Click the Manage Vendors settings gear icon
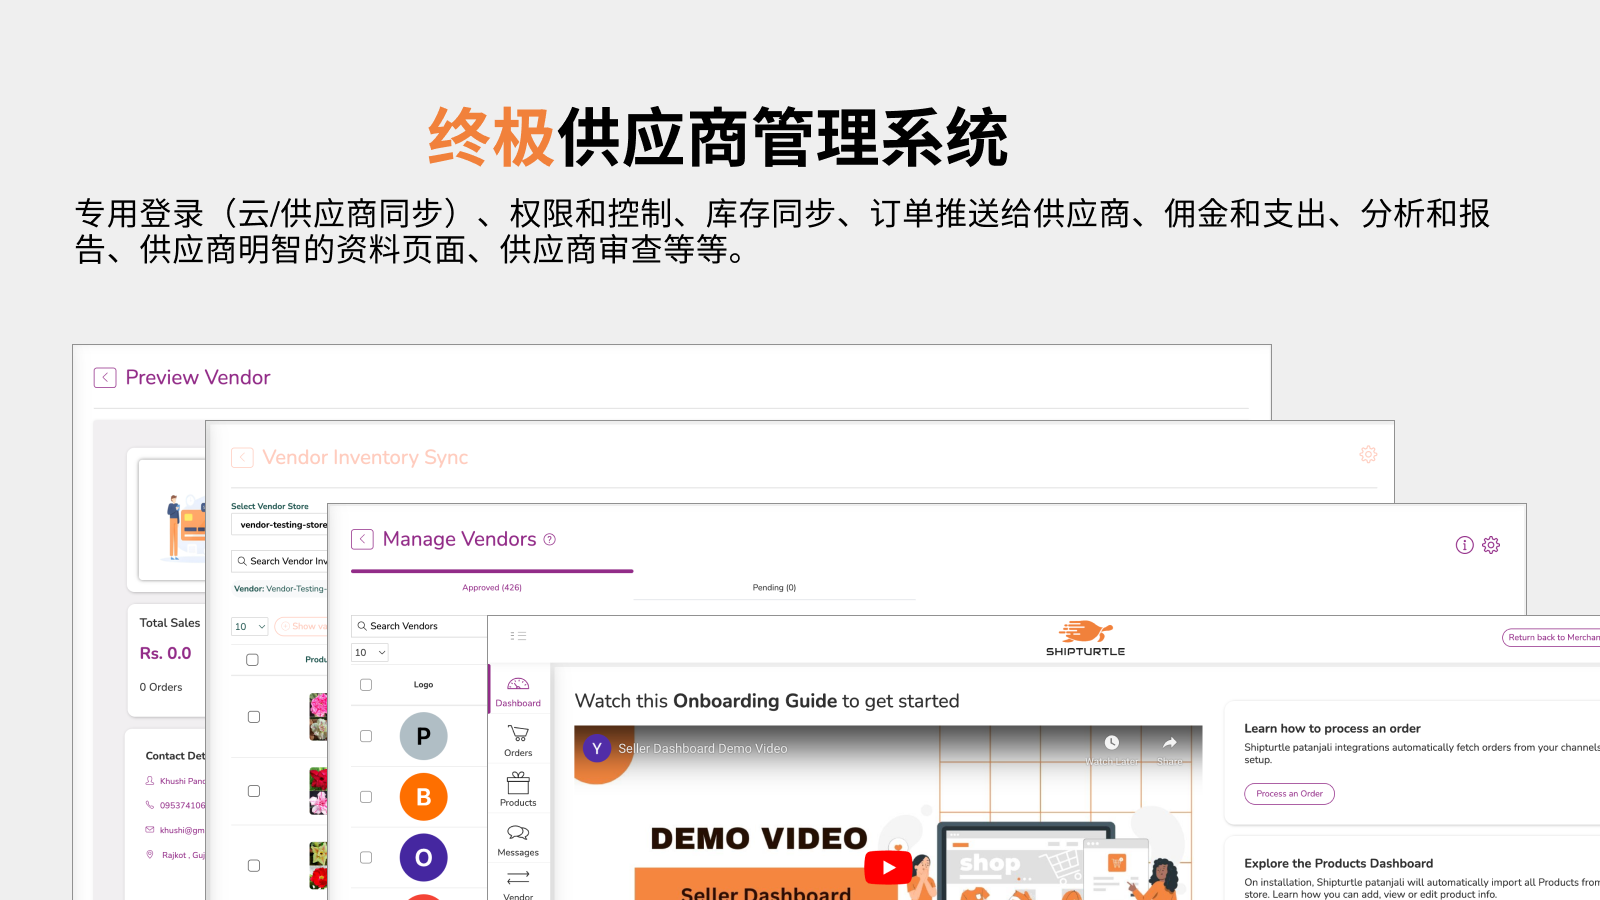 1491,545
